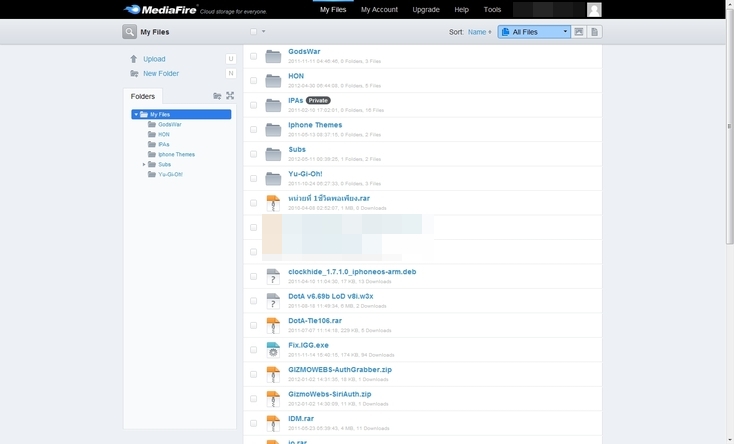
Task: Check the IPAs folder checkbox
Action: click(x=253, y=105)
